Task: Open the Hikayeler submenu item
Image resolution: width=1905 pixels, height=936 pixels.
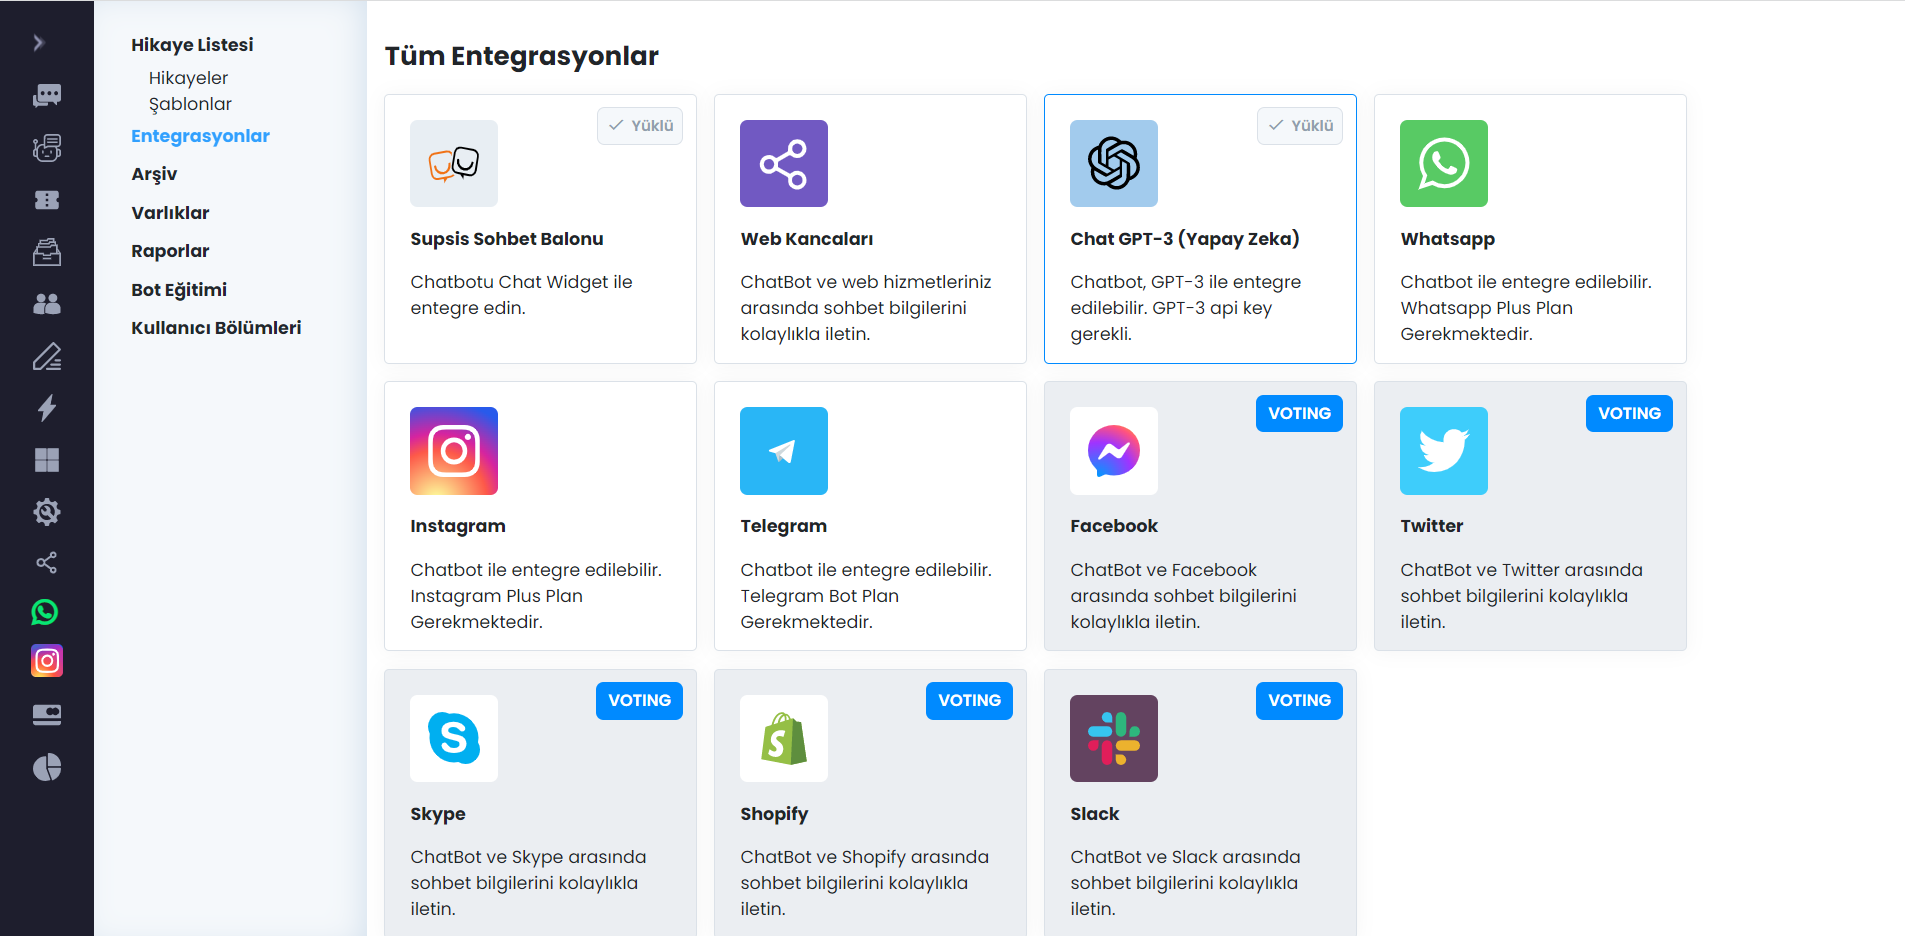Action: pos(188,78)
